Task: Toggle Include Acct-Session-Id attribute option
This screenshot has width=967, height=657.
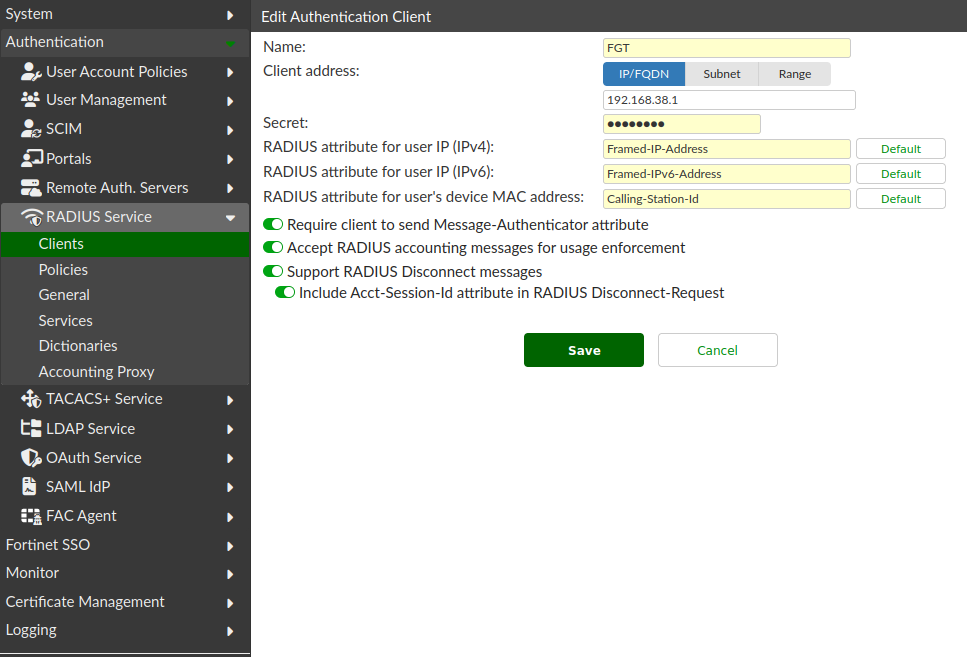Action: [285, 293]
